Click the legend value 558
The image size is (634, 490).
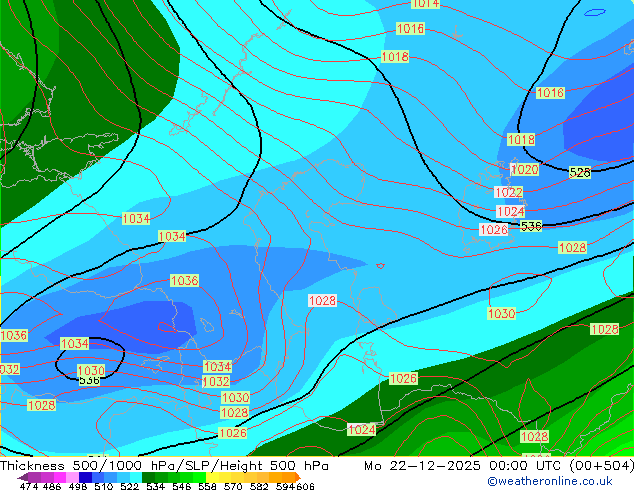[207, 486]
